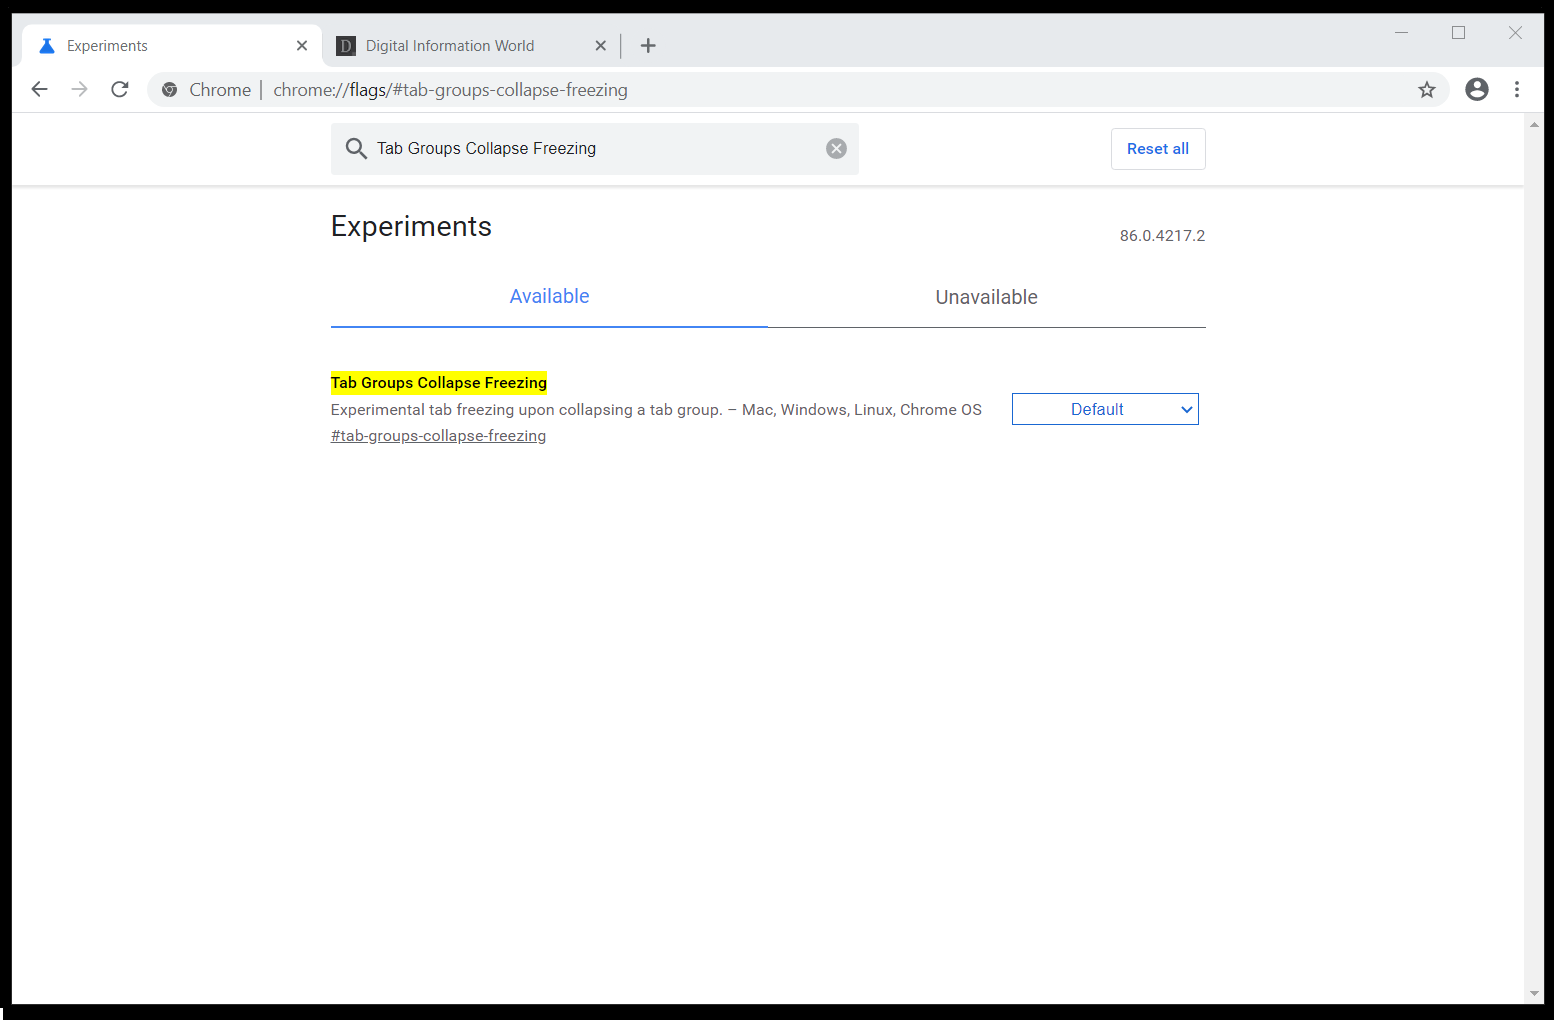The width and height of the screenshot is (1554, 1020).
Task: Follow the #tab-groups-collapse-freezing link
Action: click(x=438, y=435)
